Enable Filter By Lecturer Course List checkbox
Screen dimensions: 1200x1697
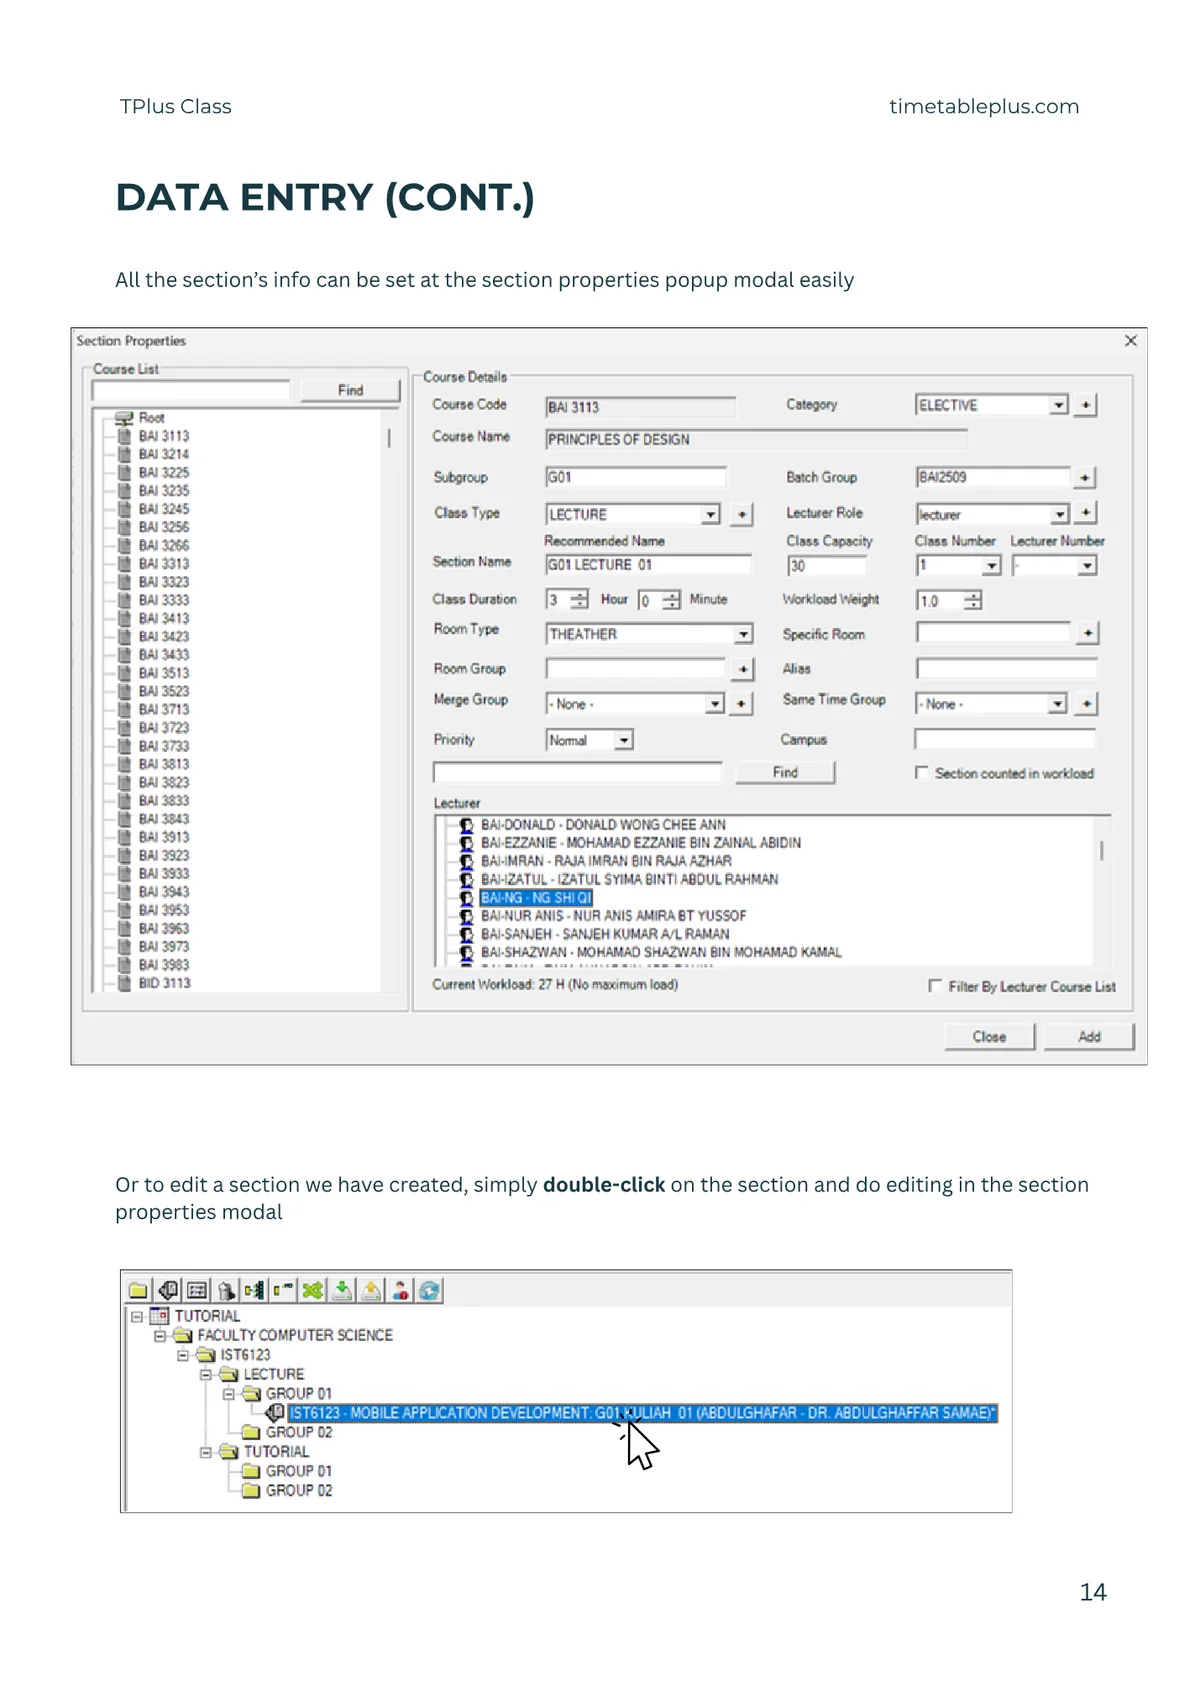point(935,986)
